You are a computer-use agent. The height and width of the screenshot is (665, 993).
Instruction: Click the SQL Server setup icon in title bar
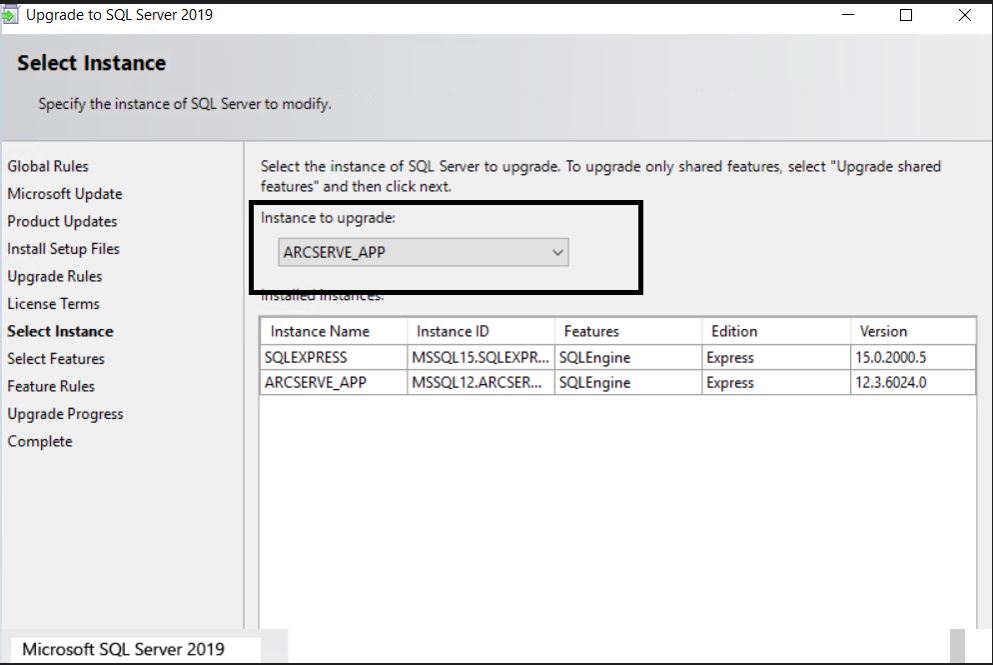click(10, 15)
